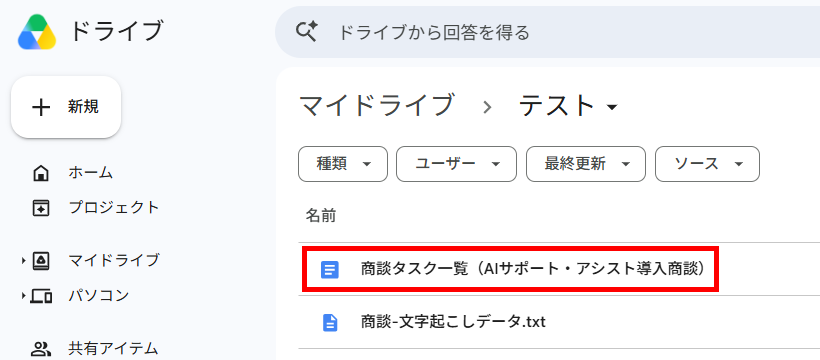Click the file icon of 商談-文字起こしデータ.txt

pos(329,322)
